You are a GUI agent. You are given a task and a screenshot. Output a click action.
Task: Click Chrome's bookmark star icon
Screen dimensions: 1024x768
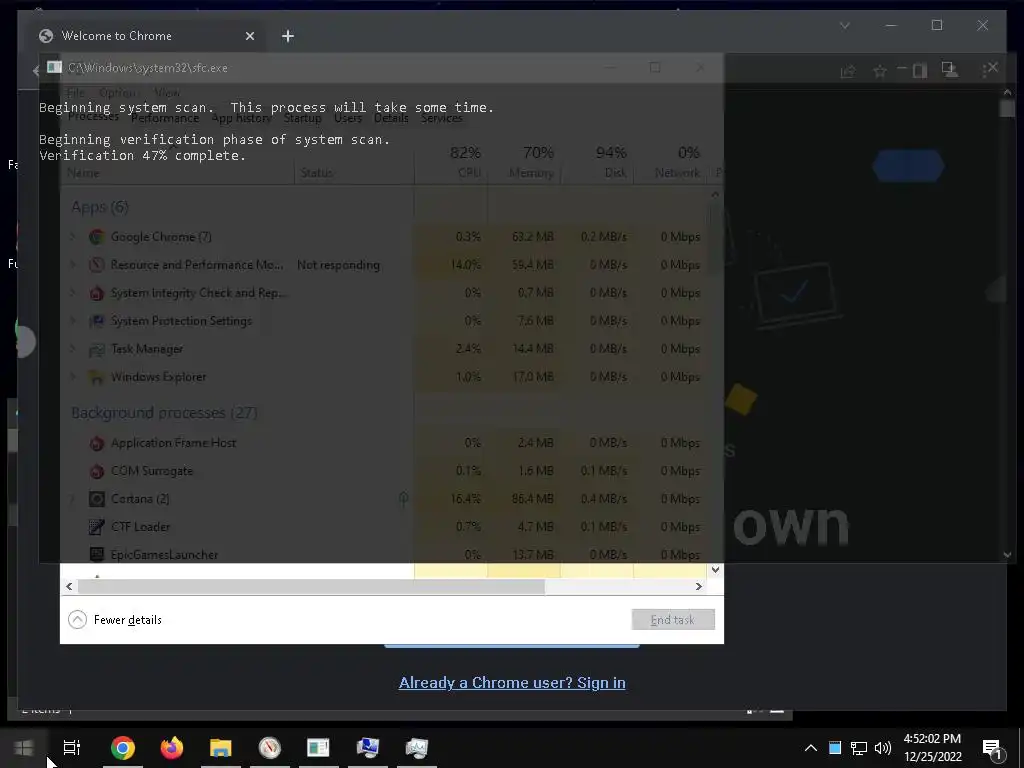tap(880, 71)
